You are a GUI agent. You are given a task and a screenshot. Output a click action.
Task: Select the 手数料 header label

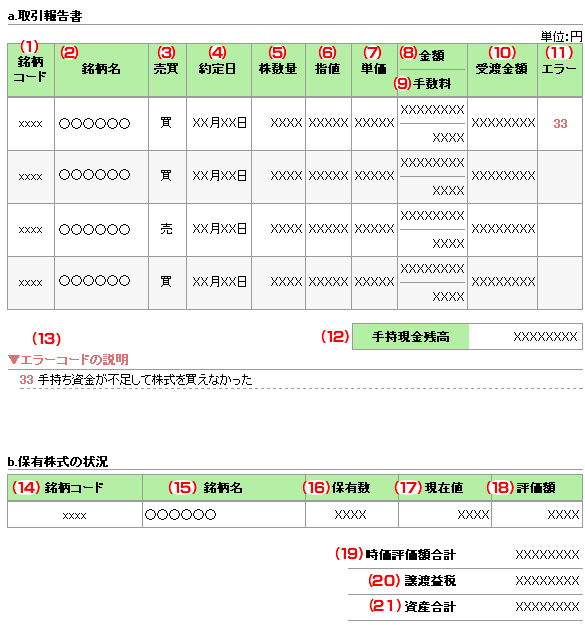[432, 83]
